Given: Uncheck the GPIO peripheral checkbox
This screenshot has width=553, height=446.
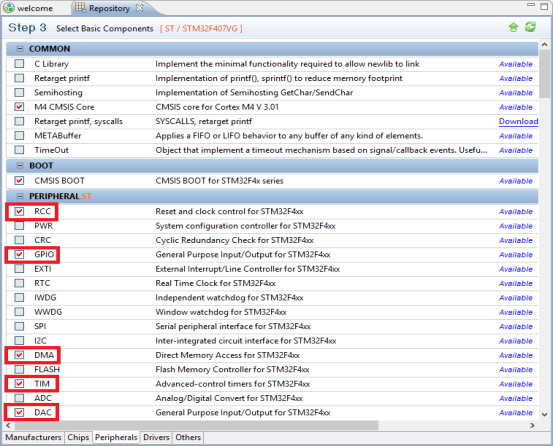Looking at the screenshot, I should 19,254.
